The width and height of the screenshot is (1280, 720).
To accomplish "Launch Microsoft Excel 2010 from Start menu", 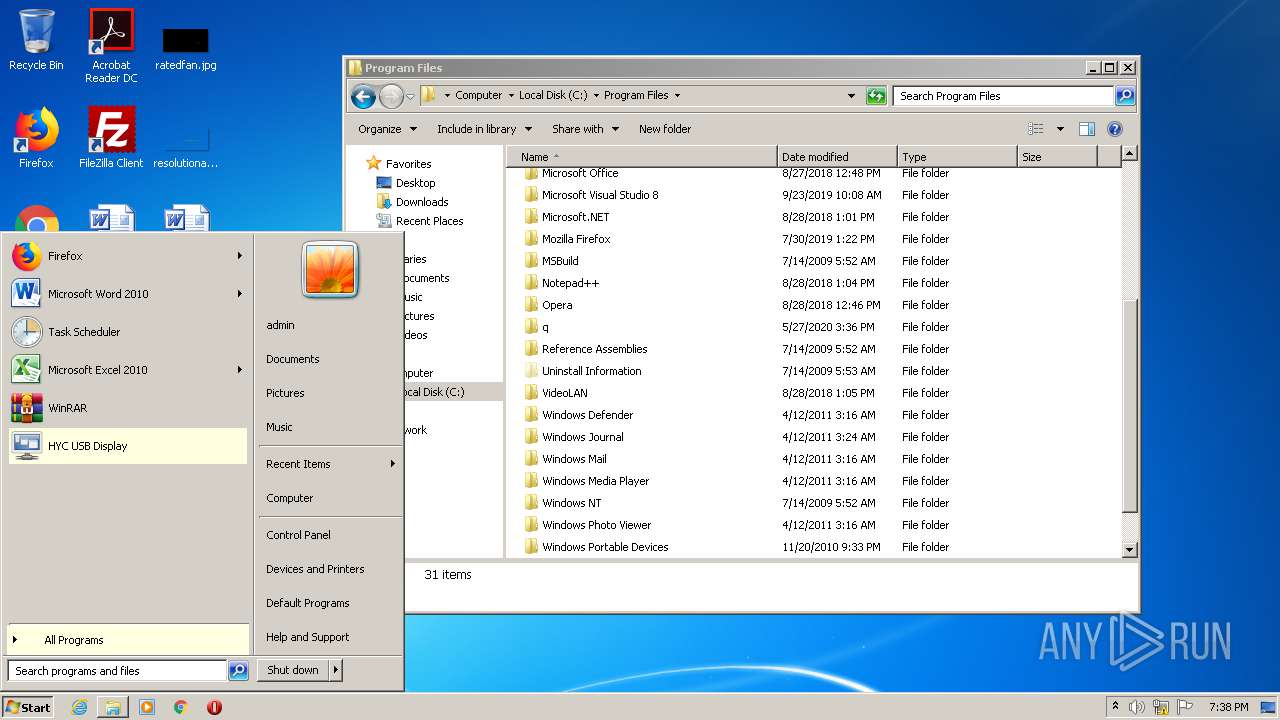I will coord(128,370).
